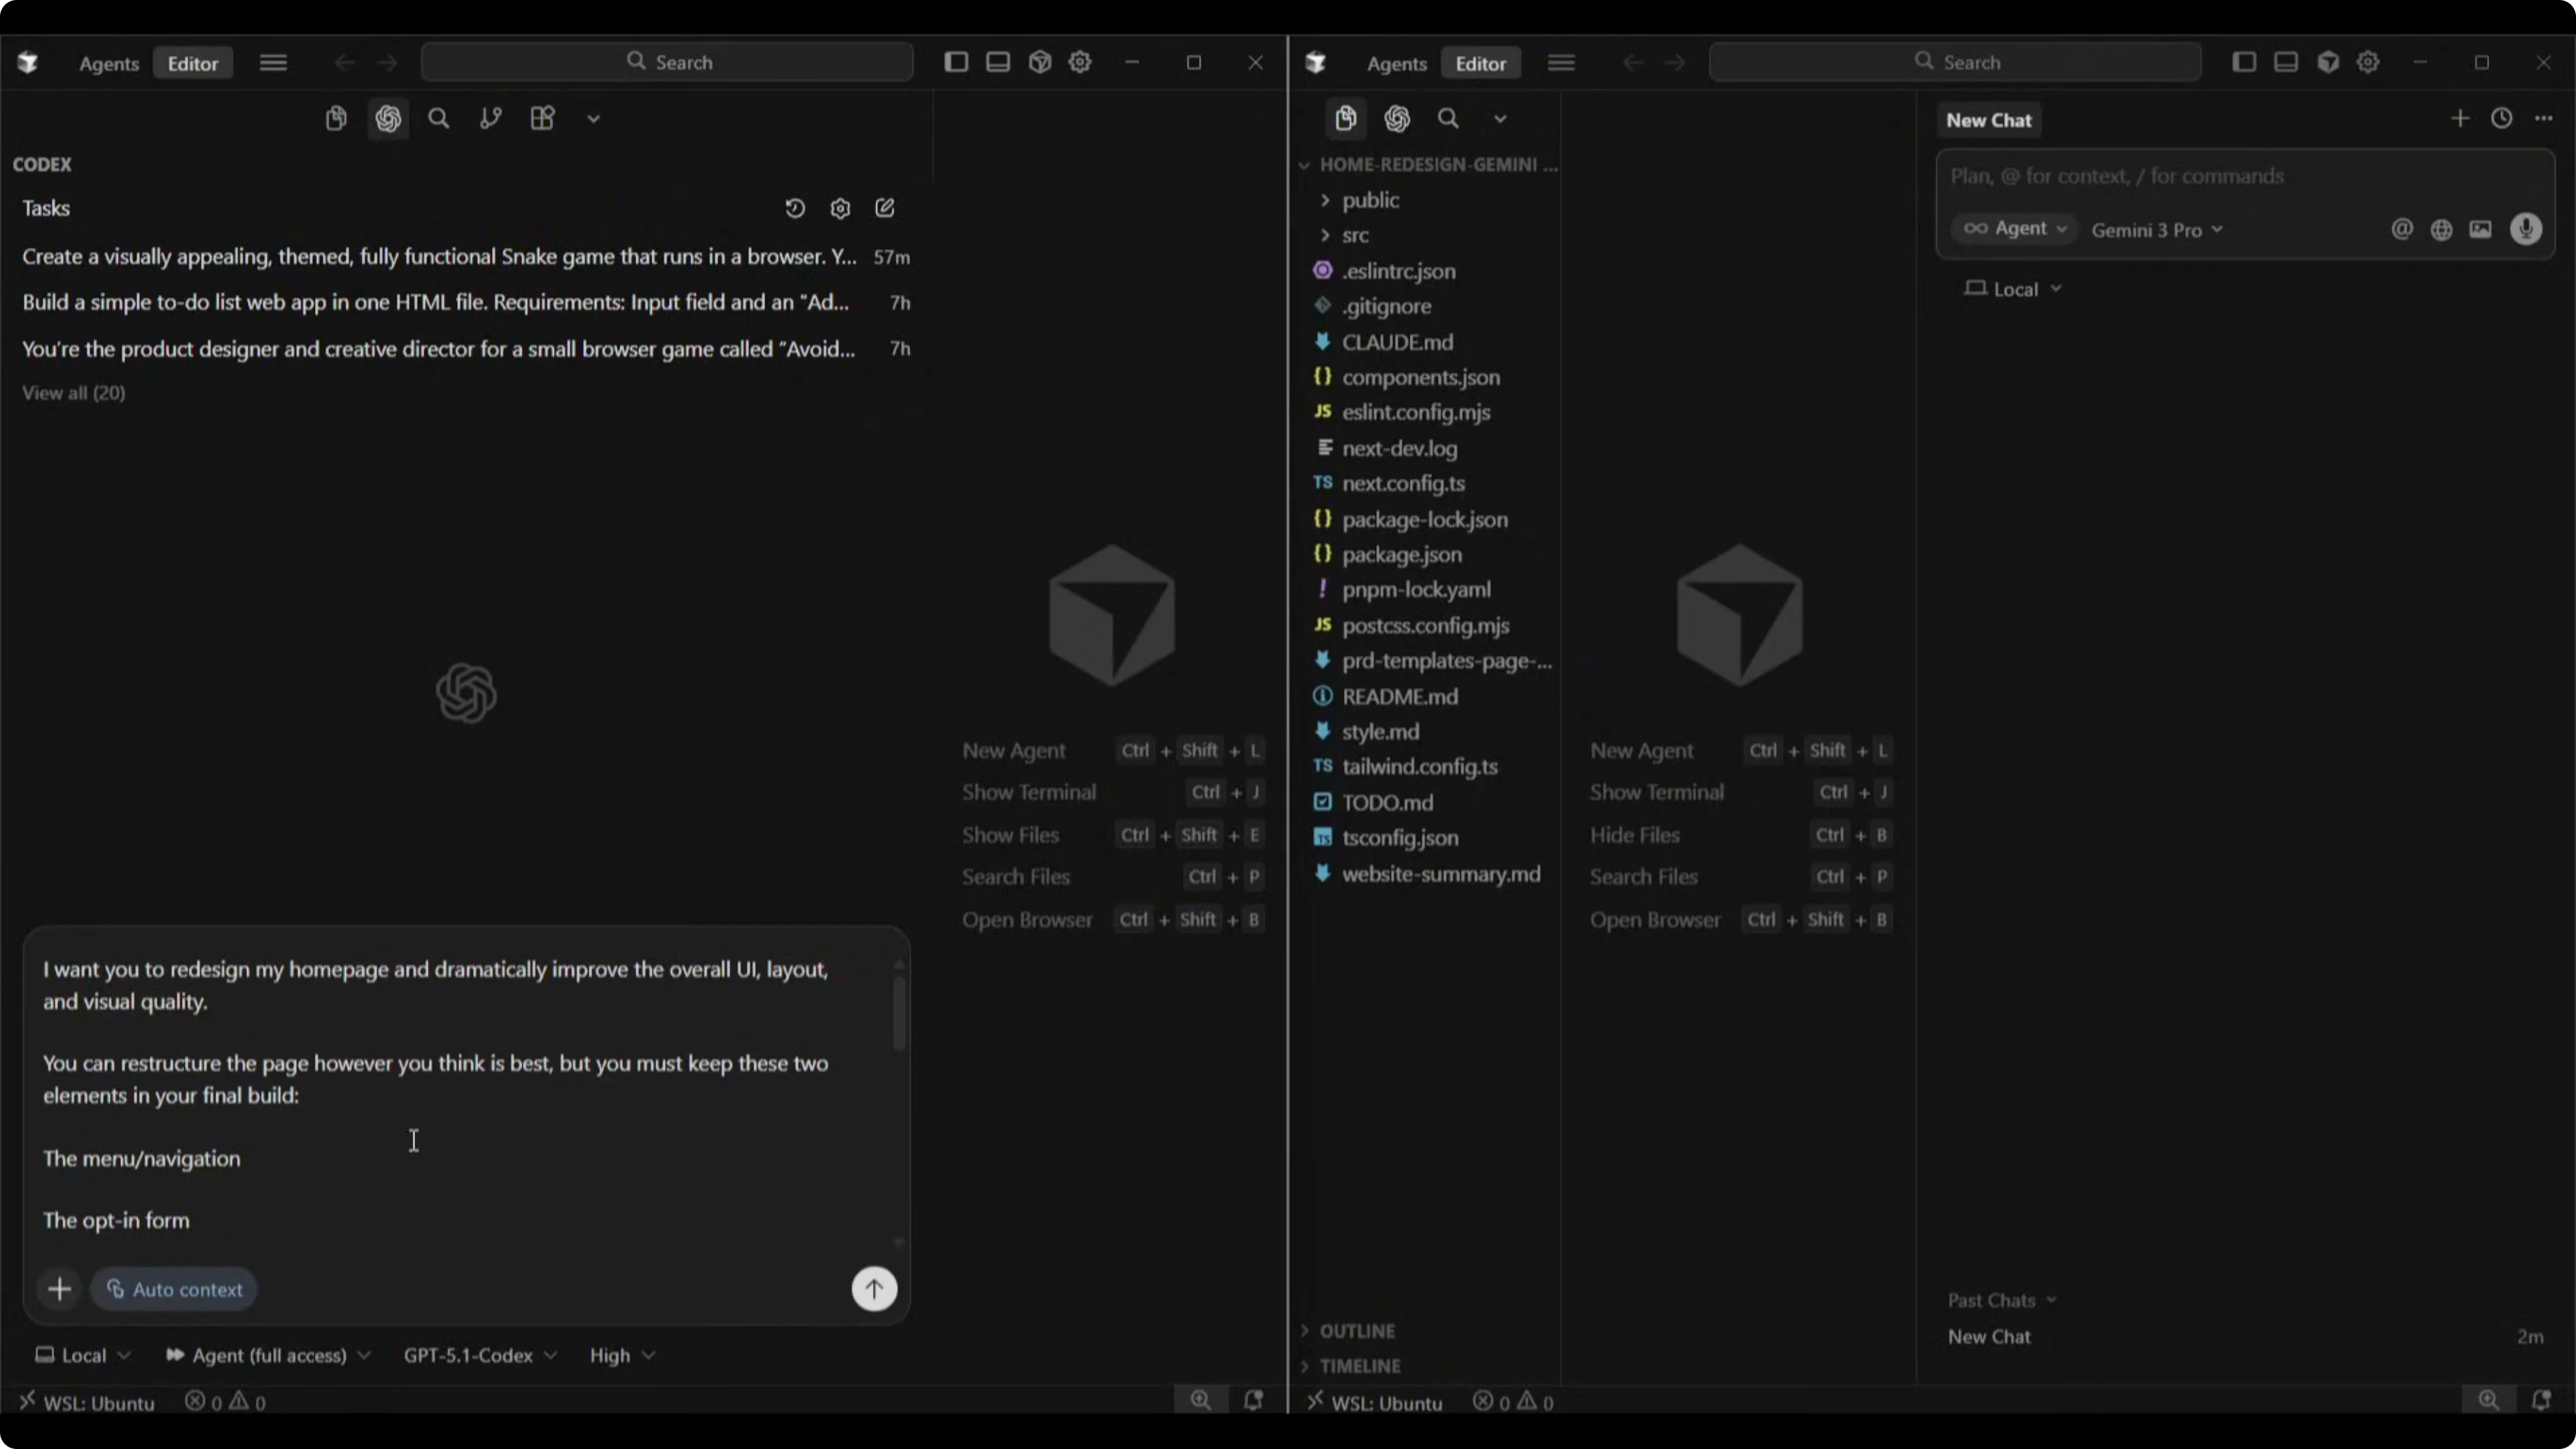2576x1449 pixels.
Task: Open the Gemini 3 Pro model dropdown
Action: pos(2157,230)
